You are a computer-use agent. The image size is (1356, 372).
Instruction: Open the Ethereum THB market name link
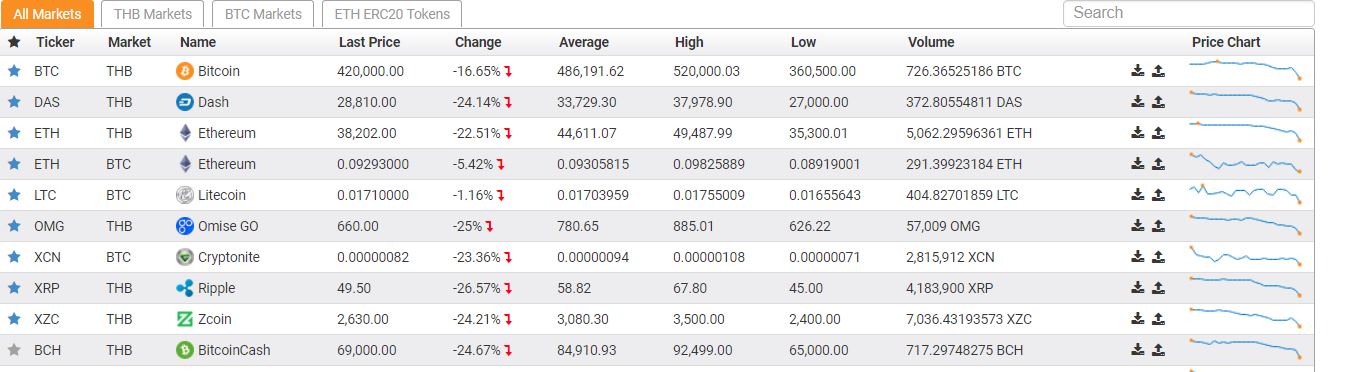(x=227, y=133)
